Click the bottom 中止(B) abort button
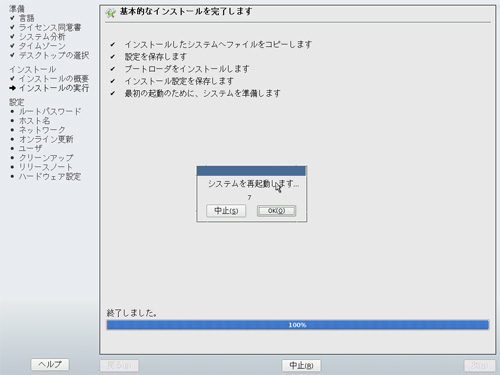The width and height of the screenshot is (500, 375). [301, 365]
